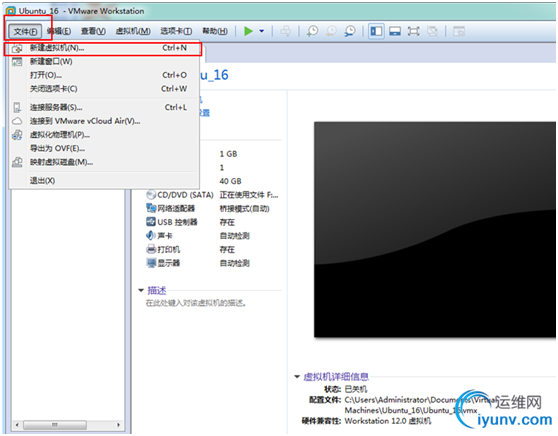This screenshot has height=436, width=558.
Task: Choose 新建窗口(W) menu entry
Action: tap(103, 62)
